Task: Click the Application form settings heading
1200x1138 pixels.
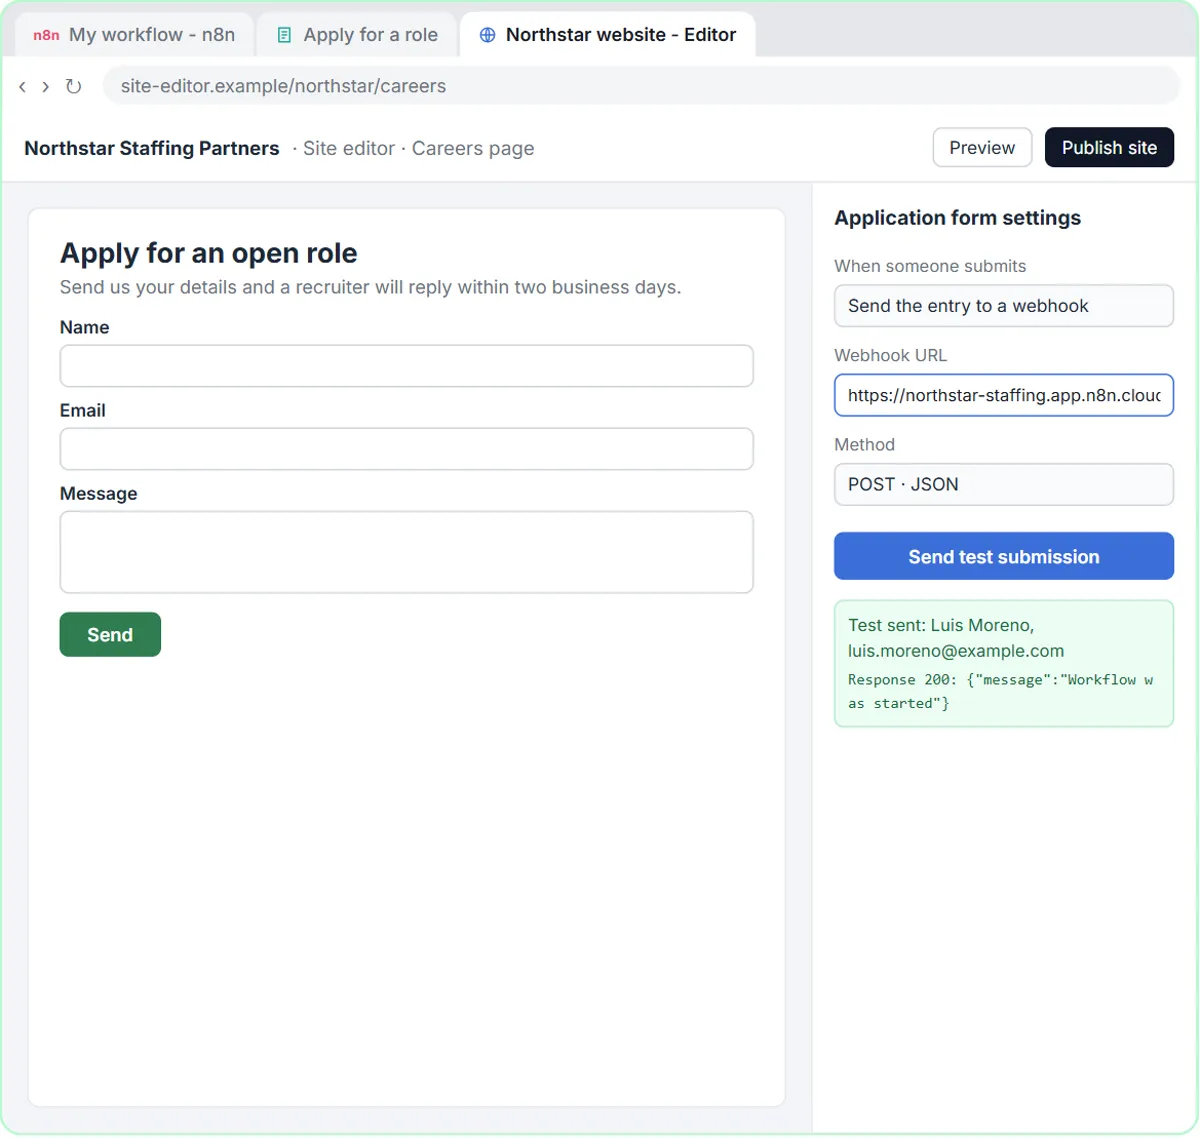Action: pyautogui.click(x=957, y=218)
